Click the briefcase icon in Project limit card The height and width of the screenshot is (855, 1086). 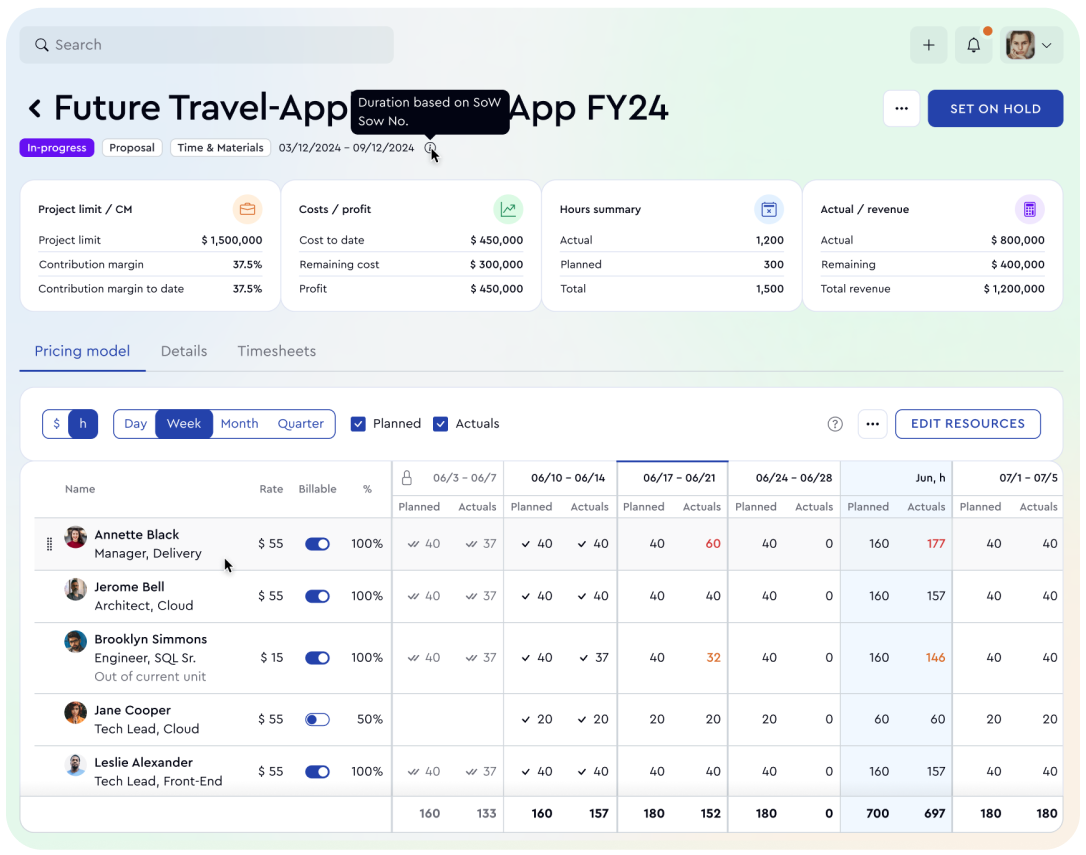247,209
